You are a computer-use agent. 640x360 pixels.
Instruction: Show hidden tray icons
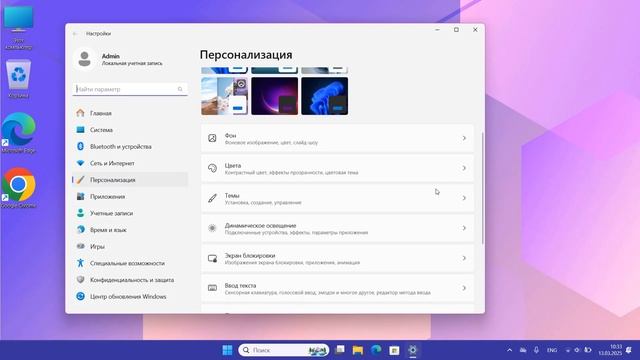point(509,350)
